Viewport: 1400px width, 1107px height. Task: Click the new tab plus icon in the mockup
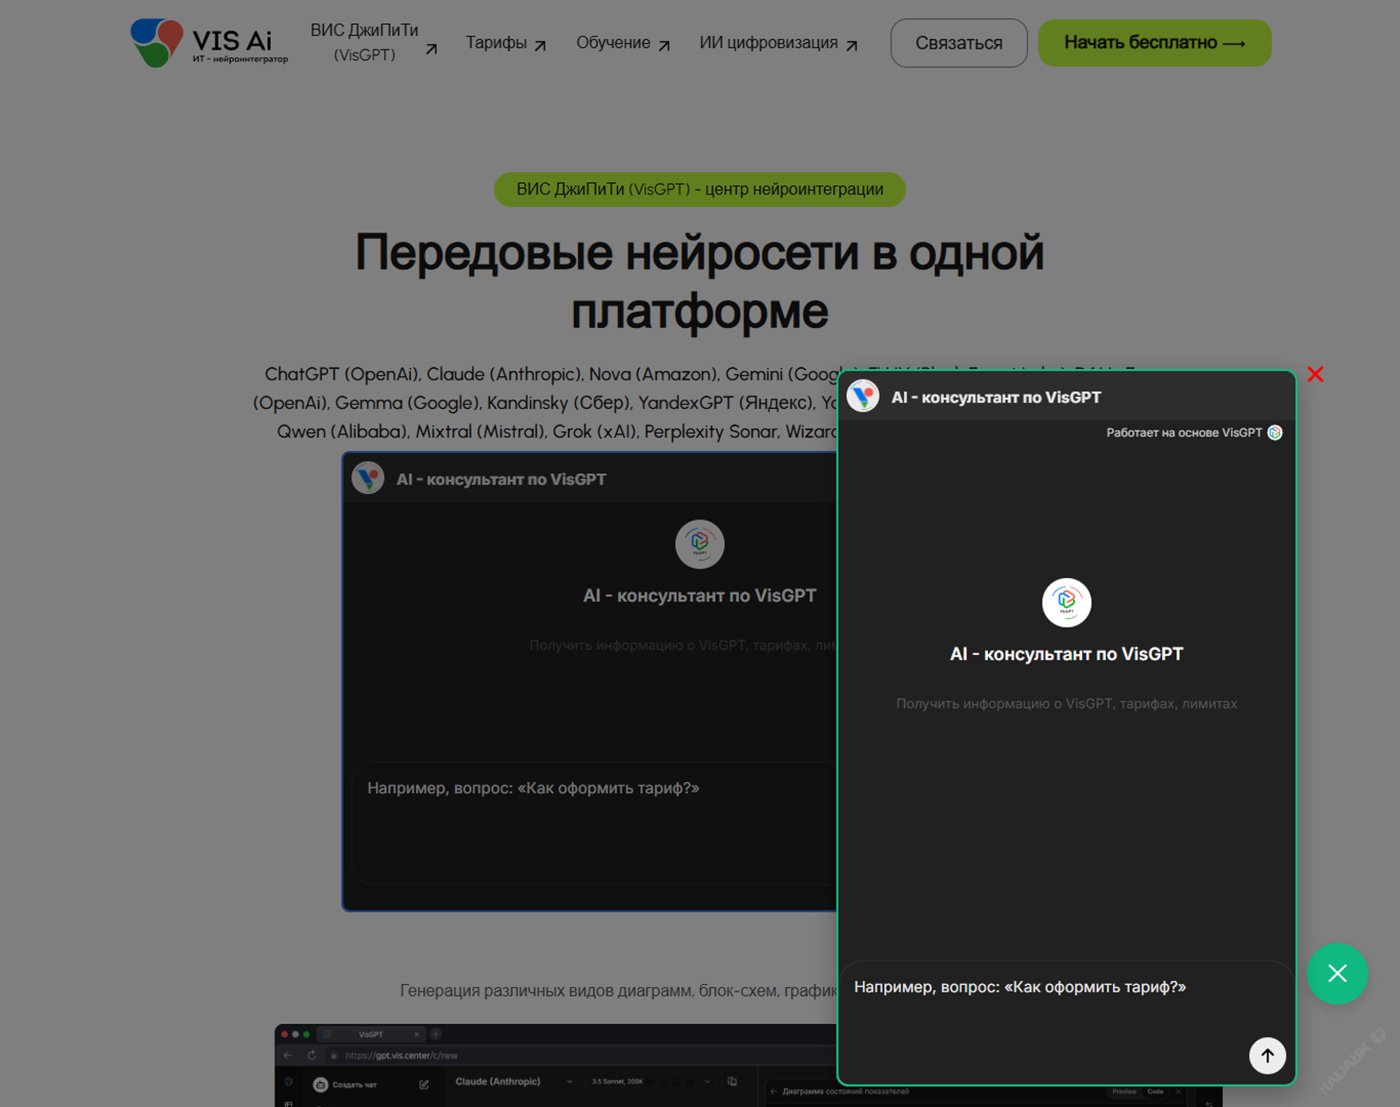click(435, 1034)
